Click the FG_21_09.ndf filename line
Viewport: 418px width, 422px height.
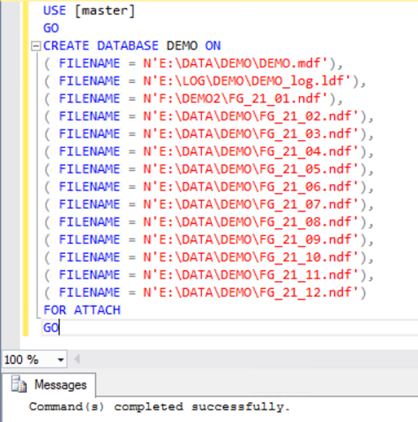pos(208,240)
